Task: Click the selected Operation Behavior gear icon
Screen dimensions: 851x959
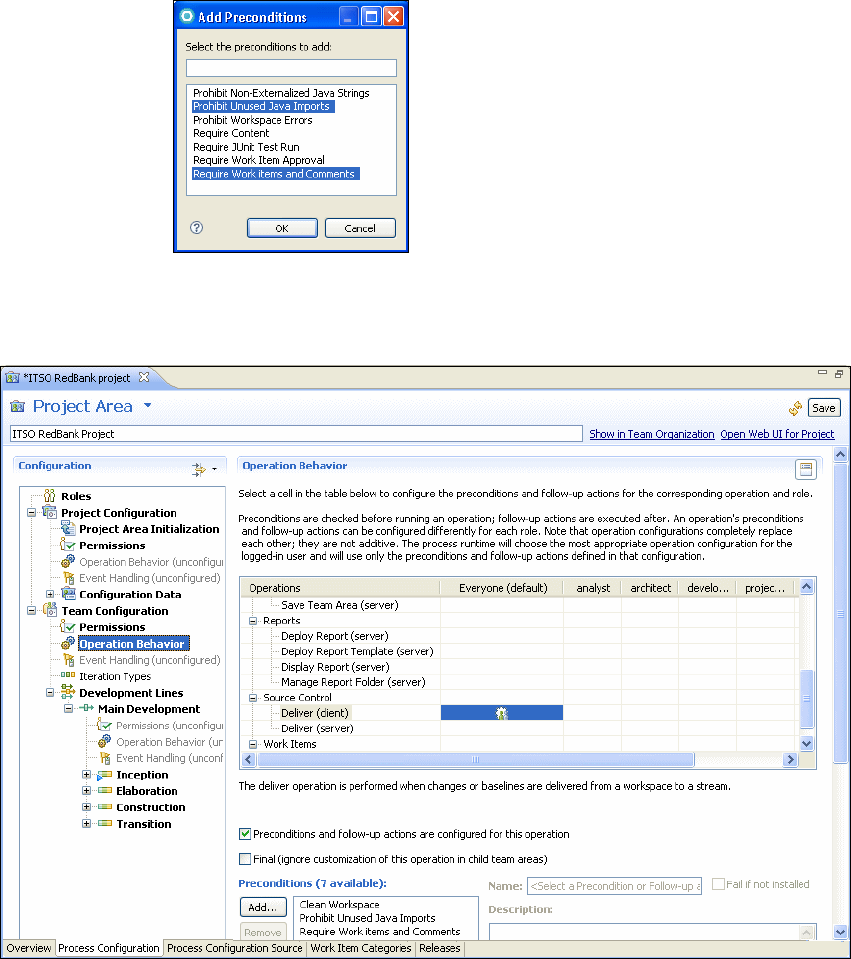Action: tap(68, 643)
